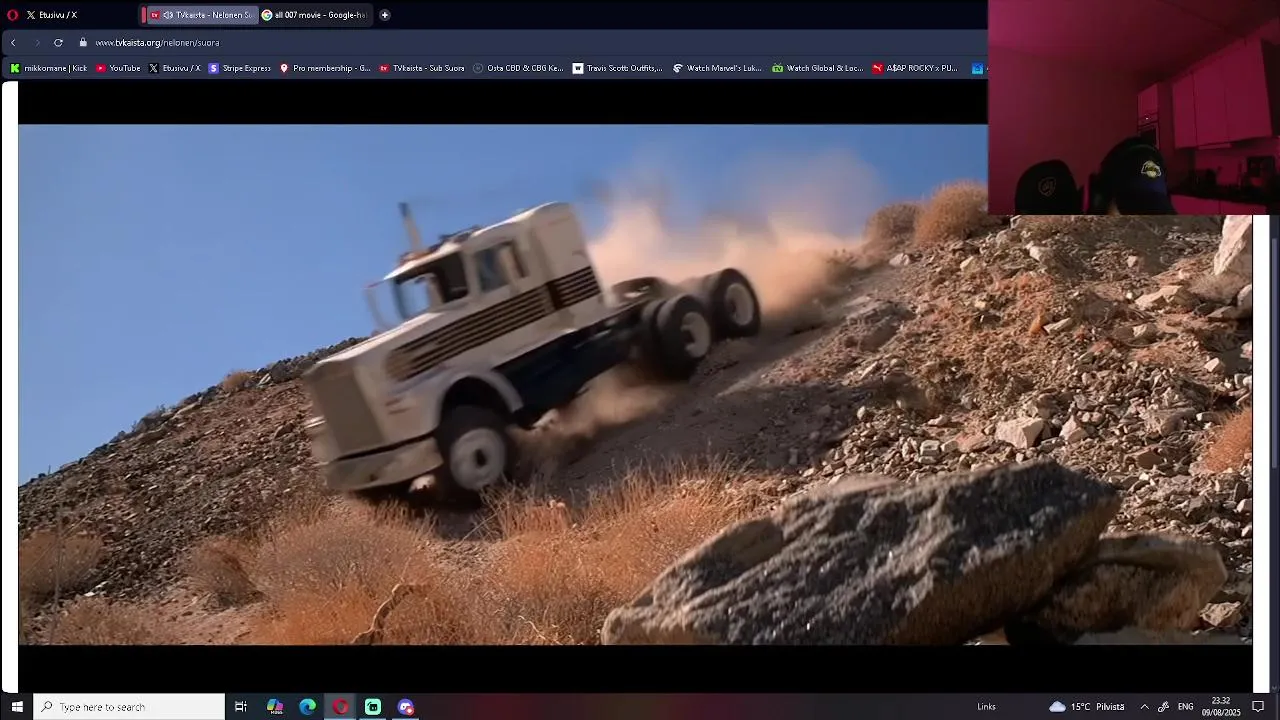This screenshot has width=1280, height=720.
Task: Open the weather widget 15°C Pilvistä
Action: coord(1087,707)
